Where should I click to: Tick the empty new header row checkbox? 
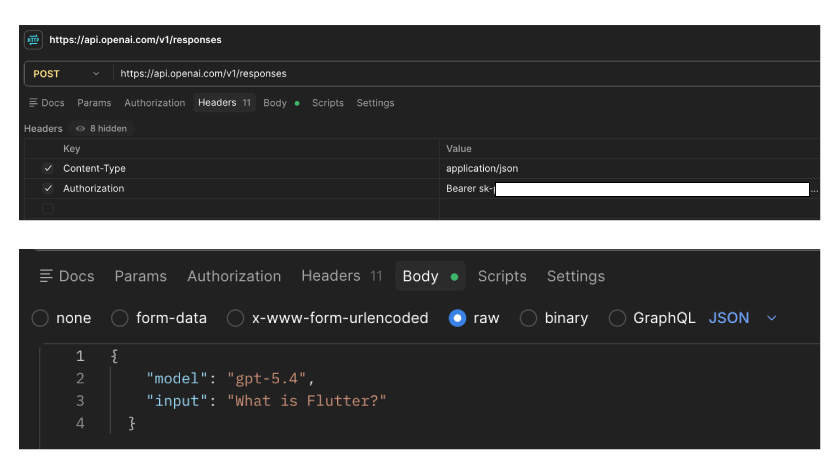(x=48, y=209)
